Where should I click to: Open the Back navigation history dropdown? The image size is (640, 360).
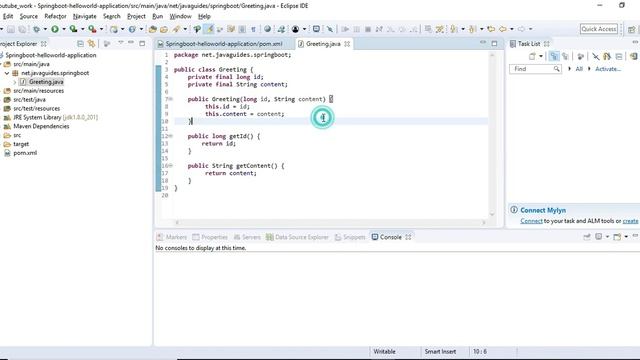click(512, 29)
